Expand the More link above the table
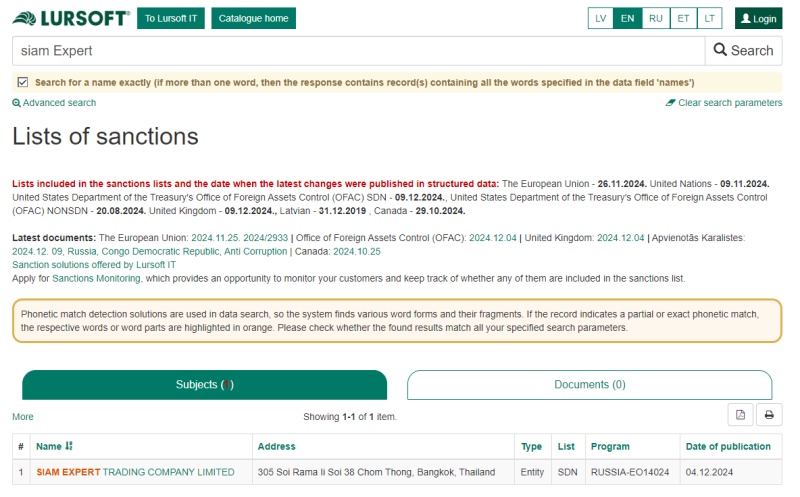This screenshot has width=800, height=497. tap(22, 416)
